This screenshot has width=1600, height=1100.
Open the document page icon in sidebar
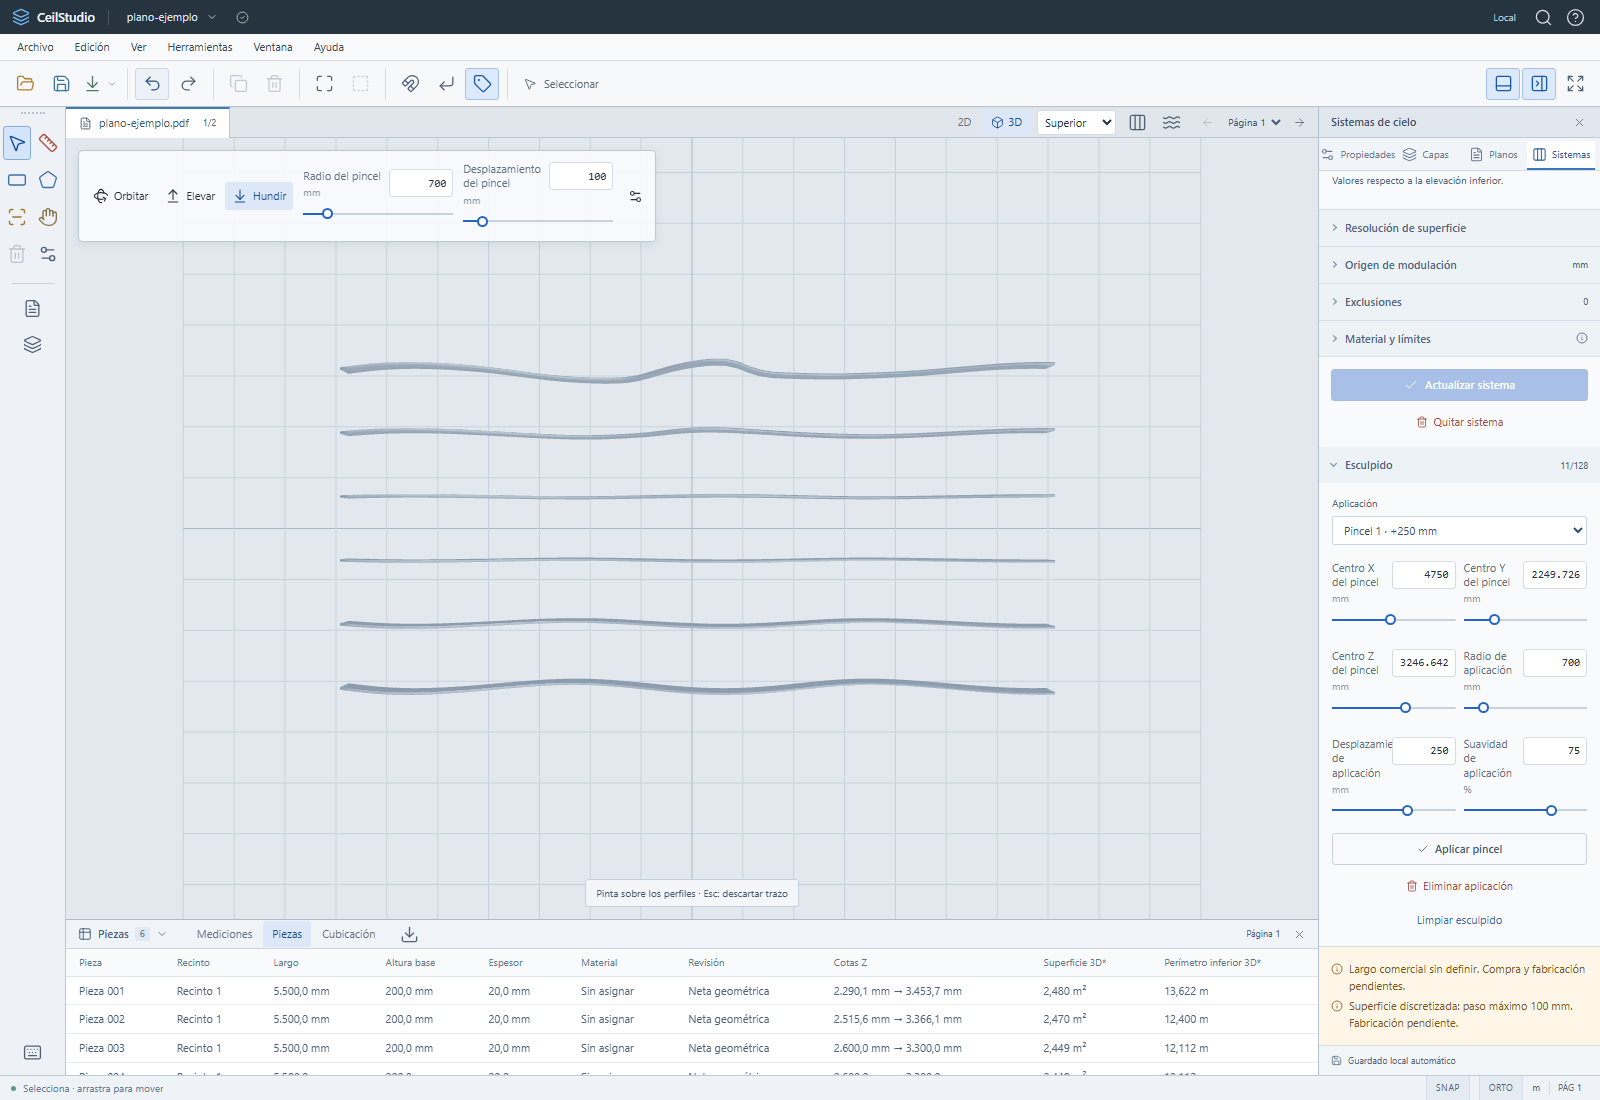(32, 308)
